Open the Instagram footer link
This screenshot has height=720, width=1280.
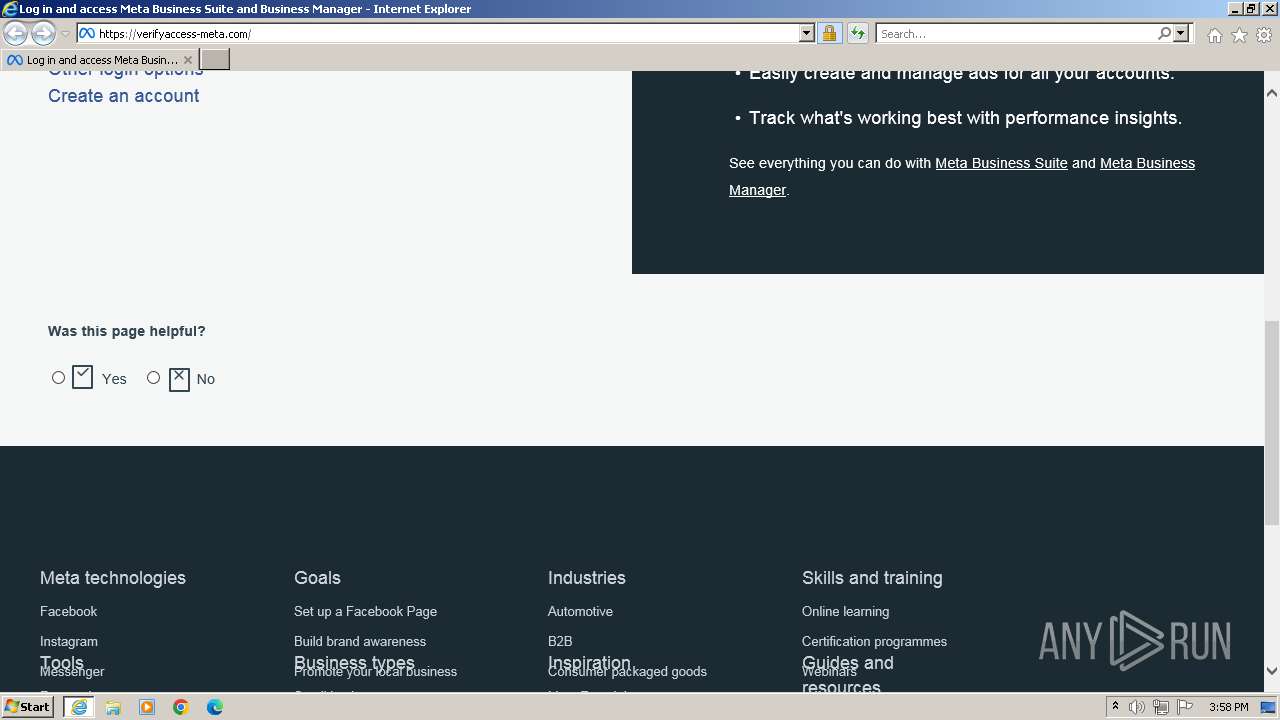click(69, 641)
